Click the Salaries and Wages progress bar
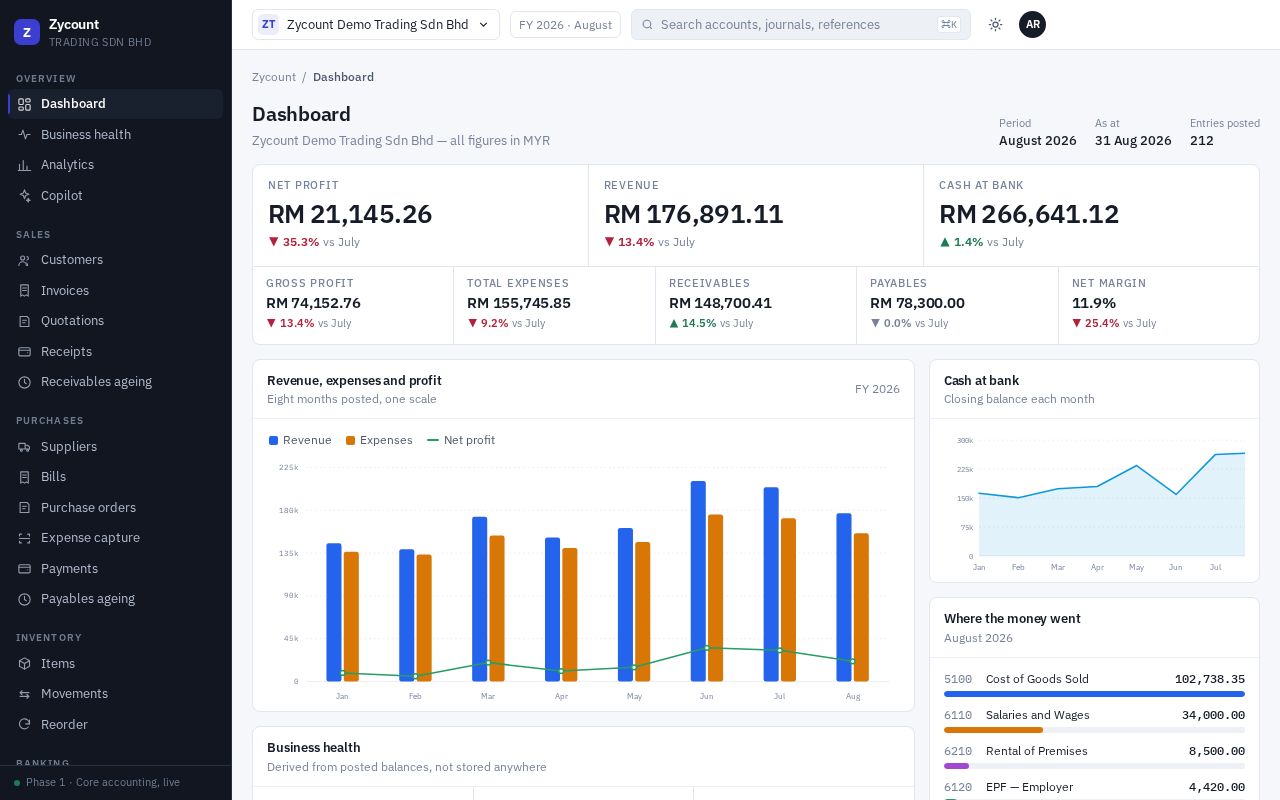This screenshot has height=800, width=1280. pos(1094,730)
